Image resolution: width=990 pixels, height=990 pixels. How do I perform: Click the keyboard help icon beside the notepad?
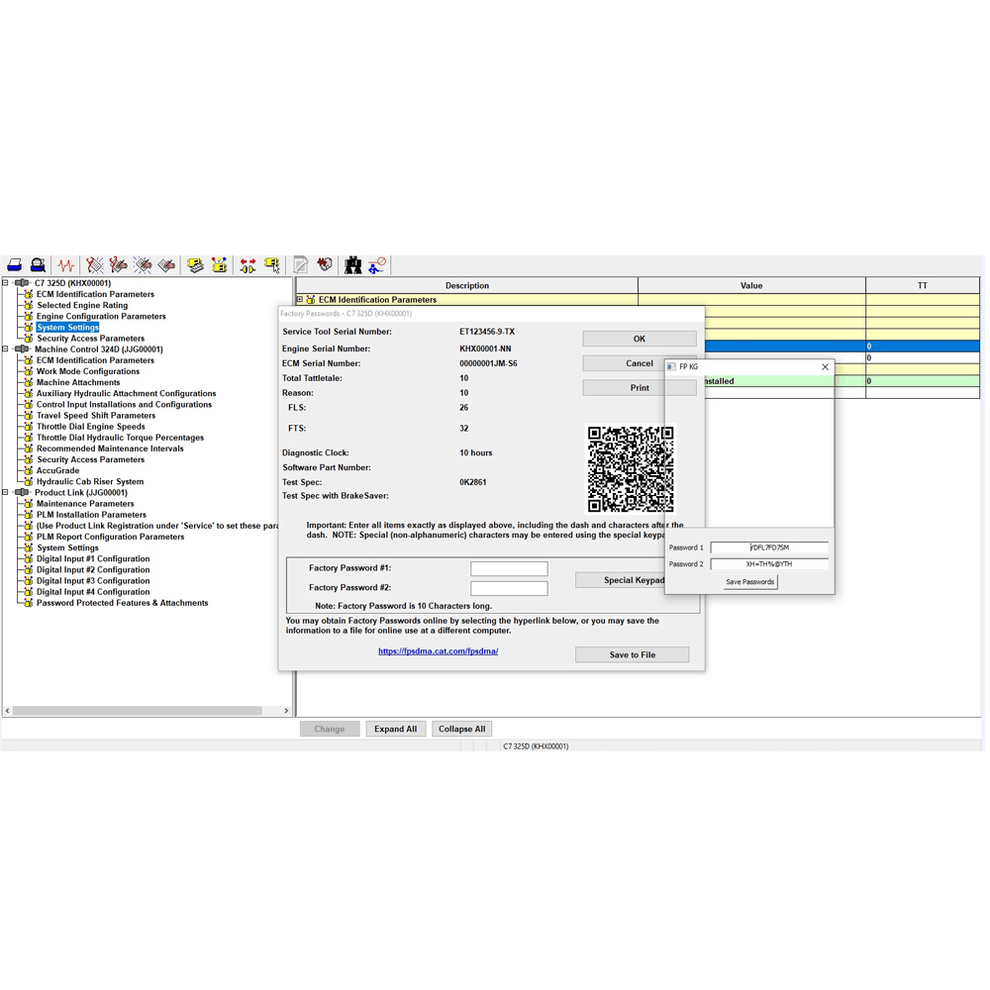pos(326,264)
